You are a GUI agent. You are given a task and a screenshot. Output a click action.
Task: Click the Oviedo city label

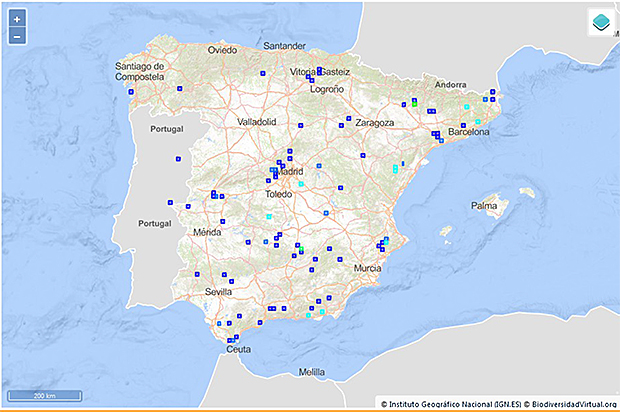click(222, 49)
